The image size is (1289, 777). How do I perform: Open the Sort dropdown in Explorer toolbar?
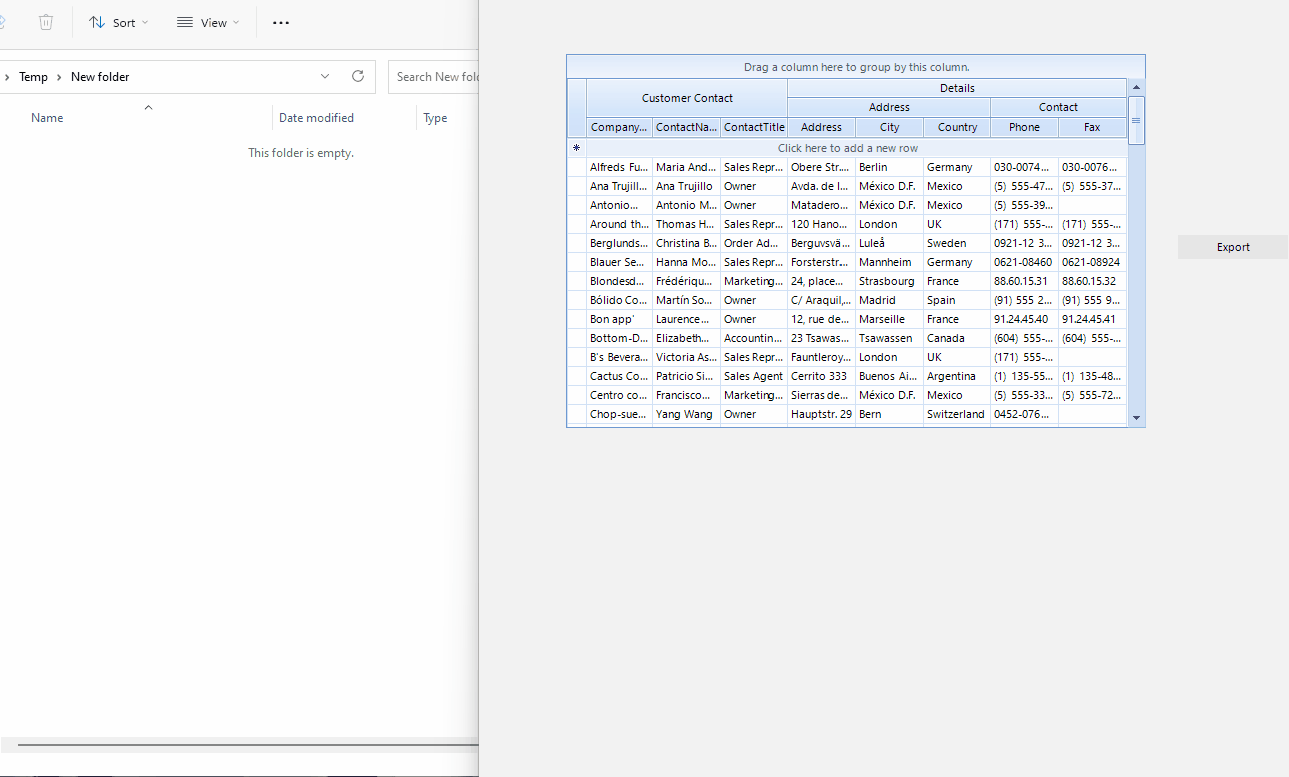click(x=118, y=22)
